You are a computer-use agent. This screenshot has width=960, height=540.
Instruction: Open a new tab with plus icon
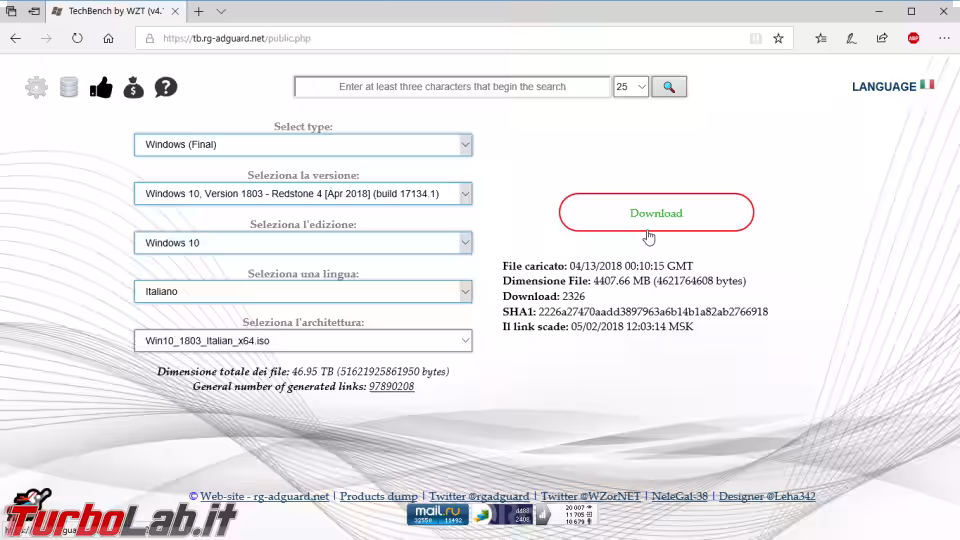199,11
